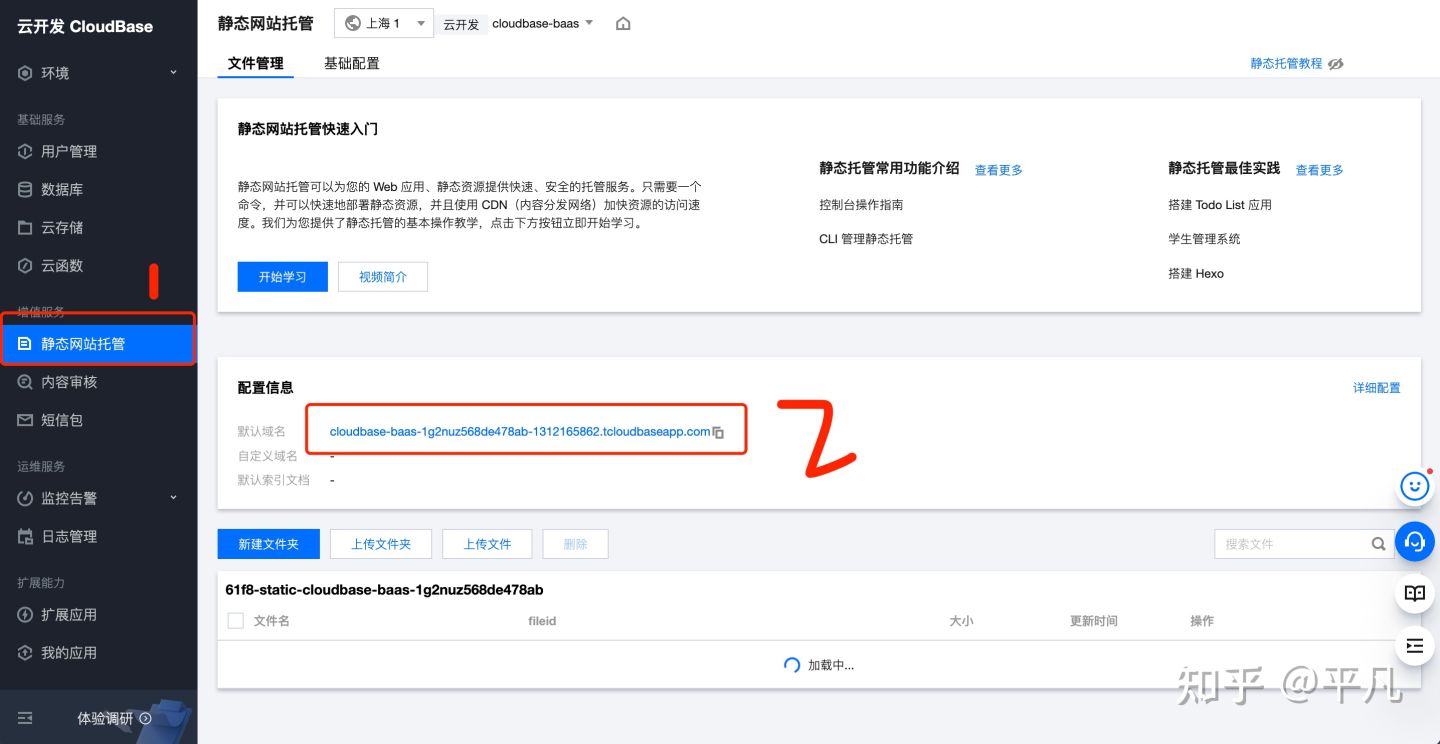Open the 学生管理系统 link
Viewport: 1440px width, 744px height.
click(1204, 239)
